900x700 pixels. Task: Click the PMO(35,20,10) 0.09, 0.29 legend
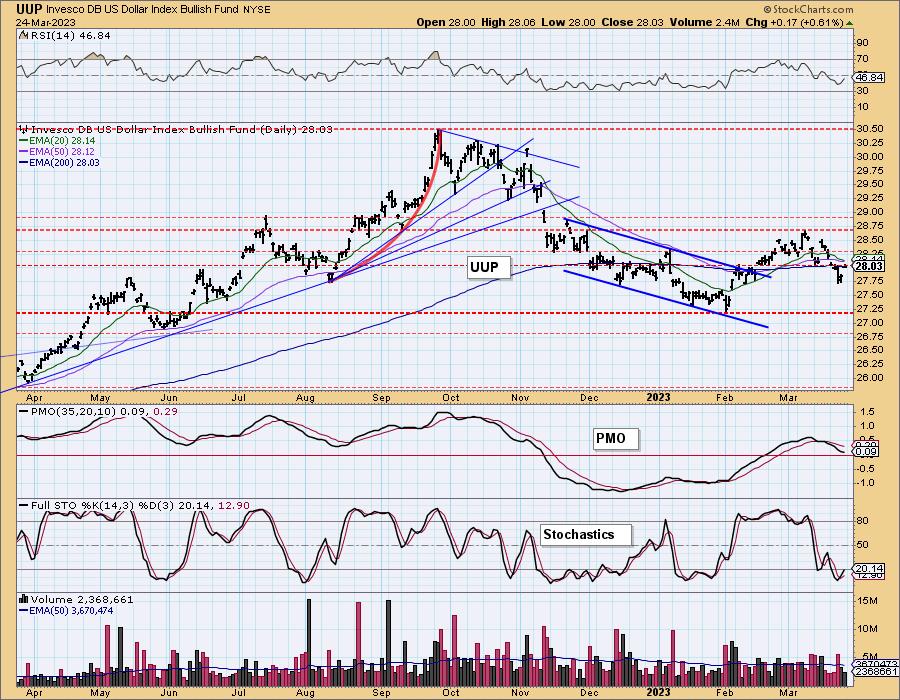click(x=98, y=411)
